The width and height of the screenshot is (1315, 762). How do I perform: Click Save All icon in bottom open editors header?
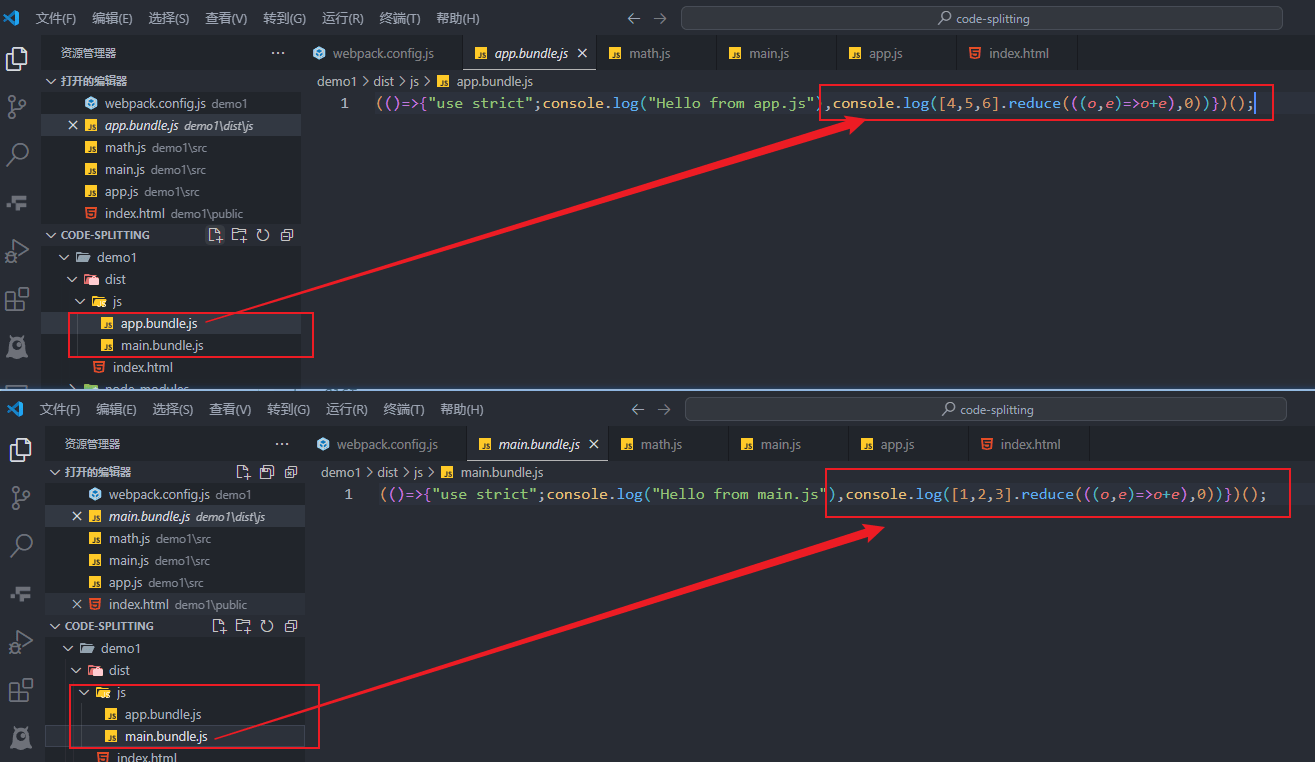pos(267,472)
